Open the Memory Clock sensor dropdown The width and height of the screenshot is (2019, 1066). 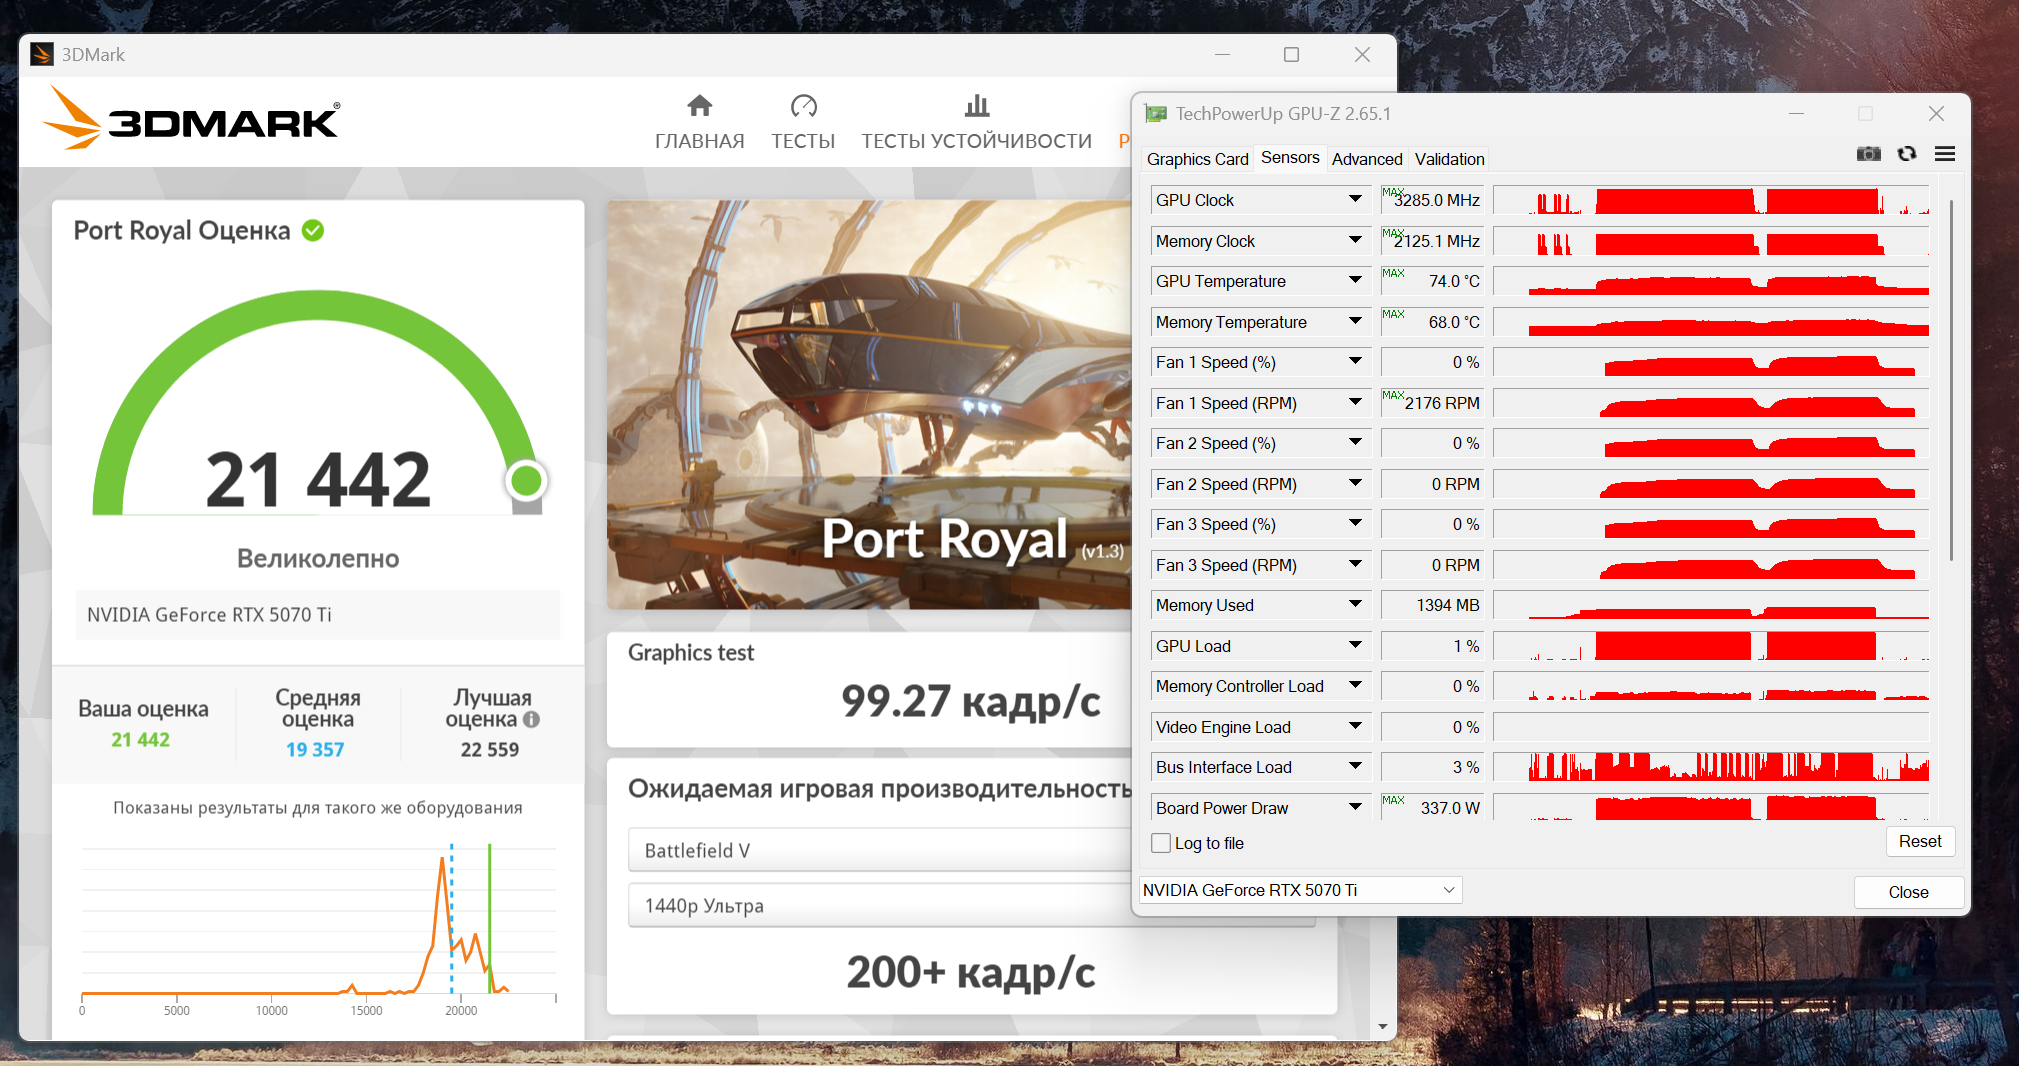(x=1355, y=241)
